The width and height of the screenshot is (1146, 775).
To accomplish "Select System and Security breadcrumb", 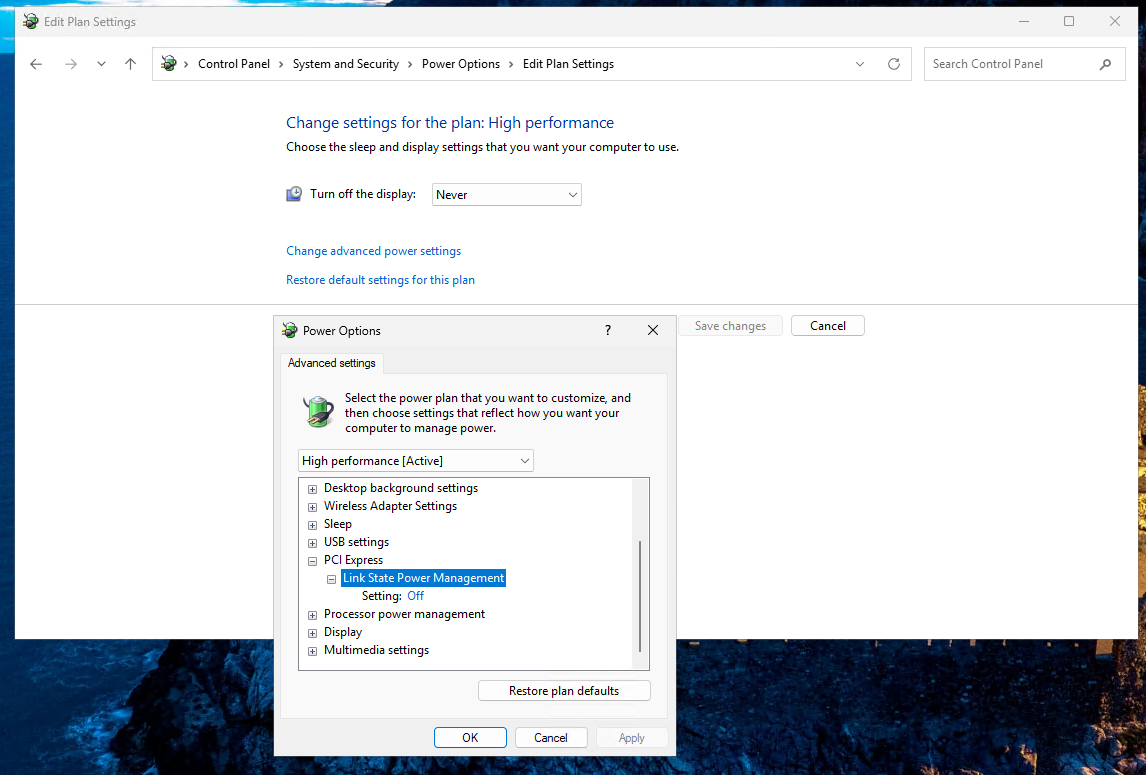I will [346, 64].
